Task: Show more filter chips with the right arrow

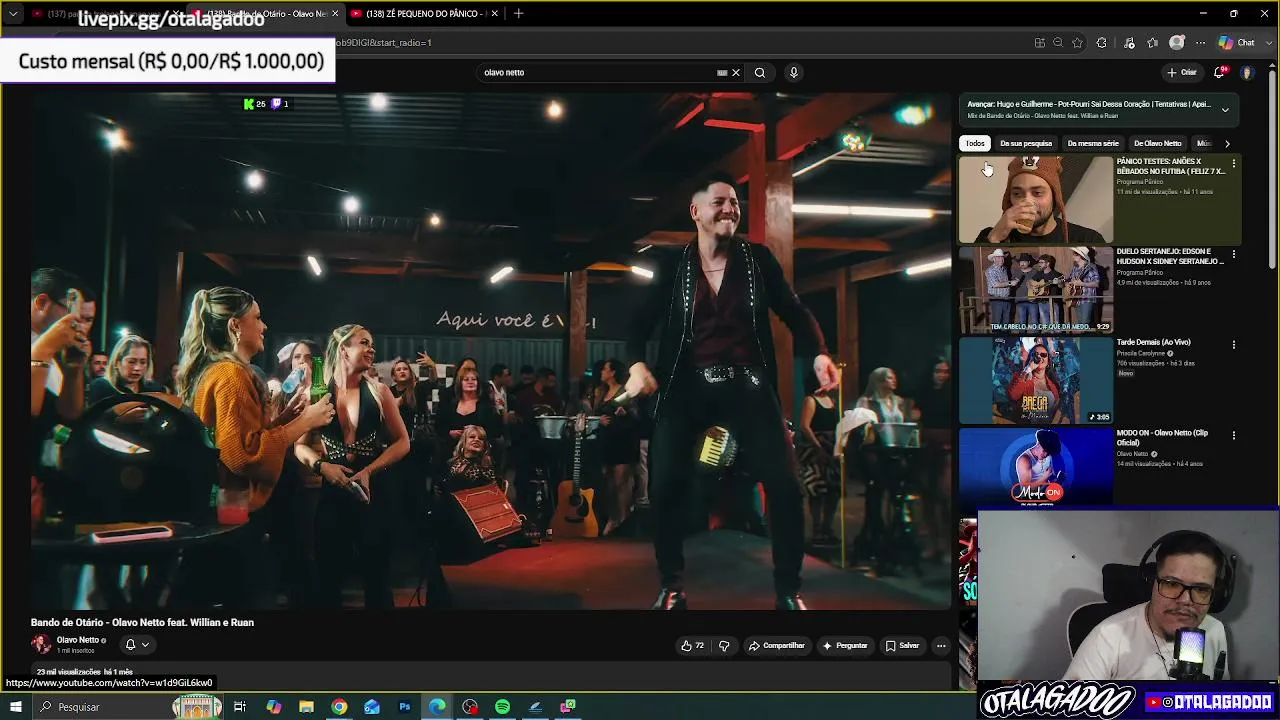Action: (x=1227, y=143)
